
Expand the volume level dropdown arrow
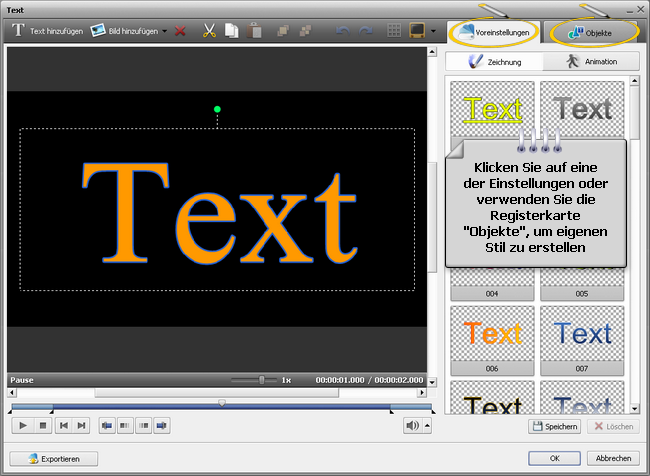[428, 426]
